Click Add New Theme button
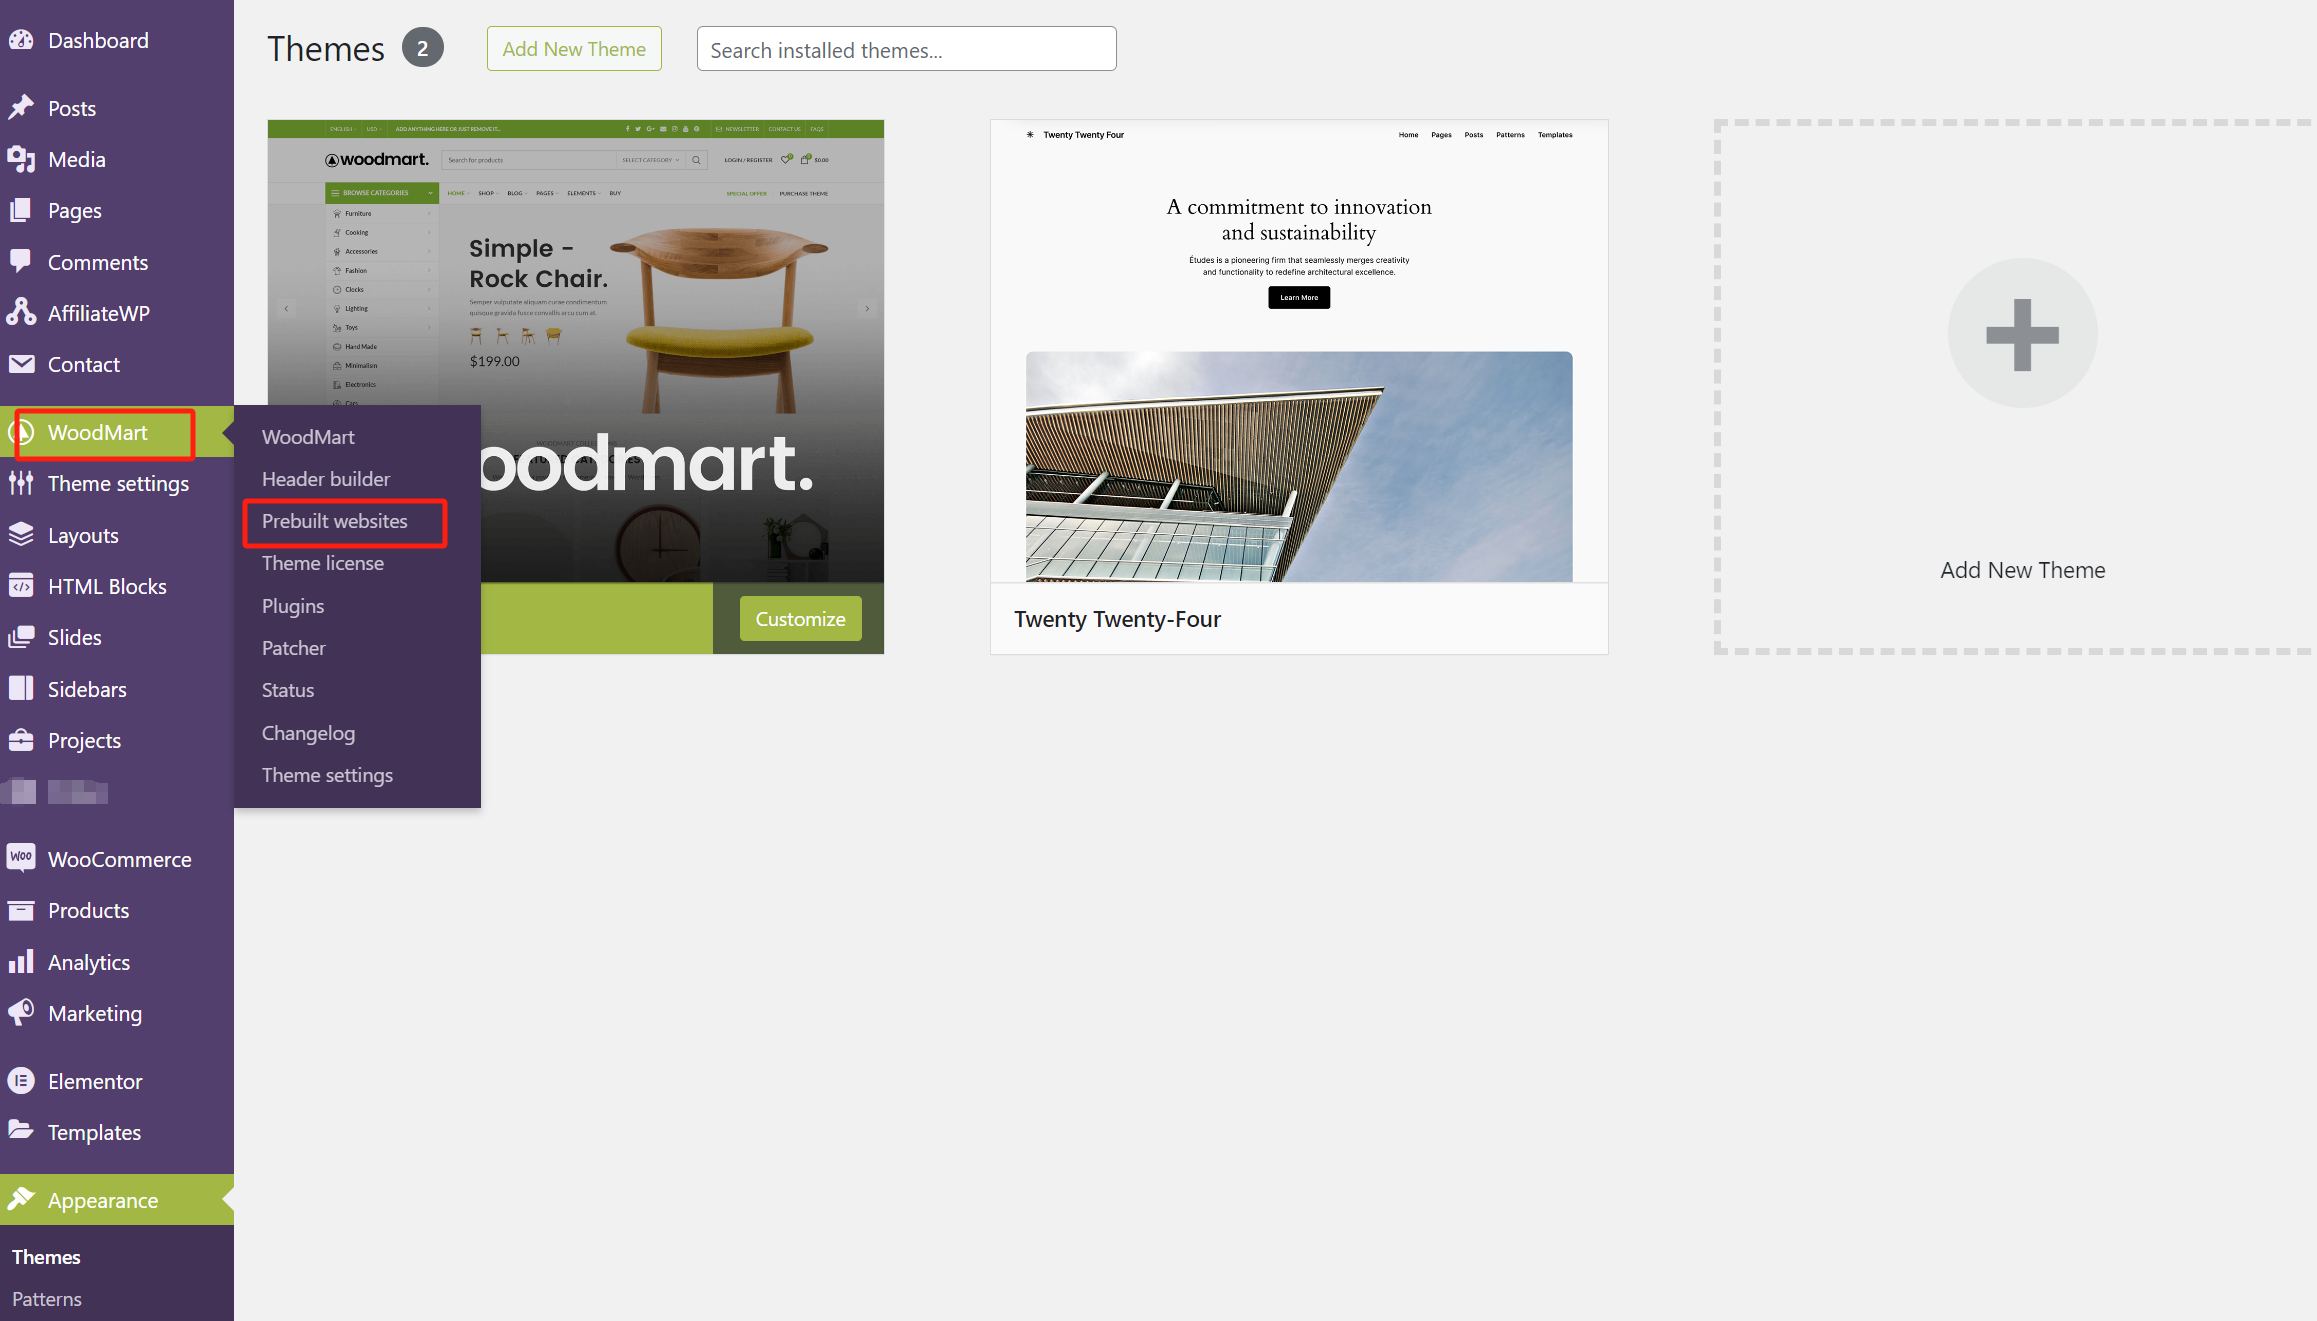Viewport: 2317px width, 1321px height. click(574, 46)
